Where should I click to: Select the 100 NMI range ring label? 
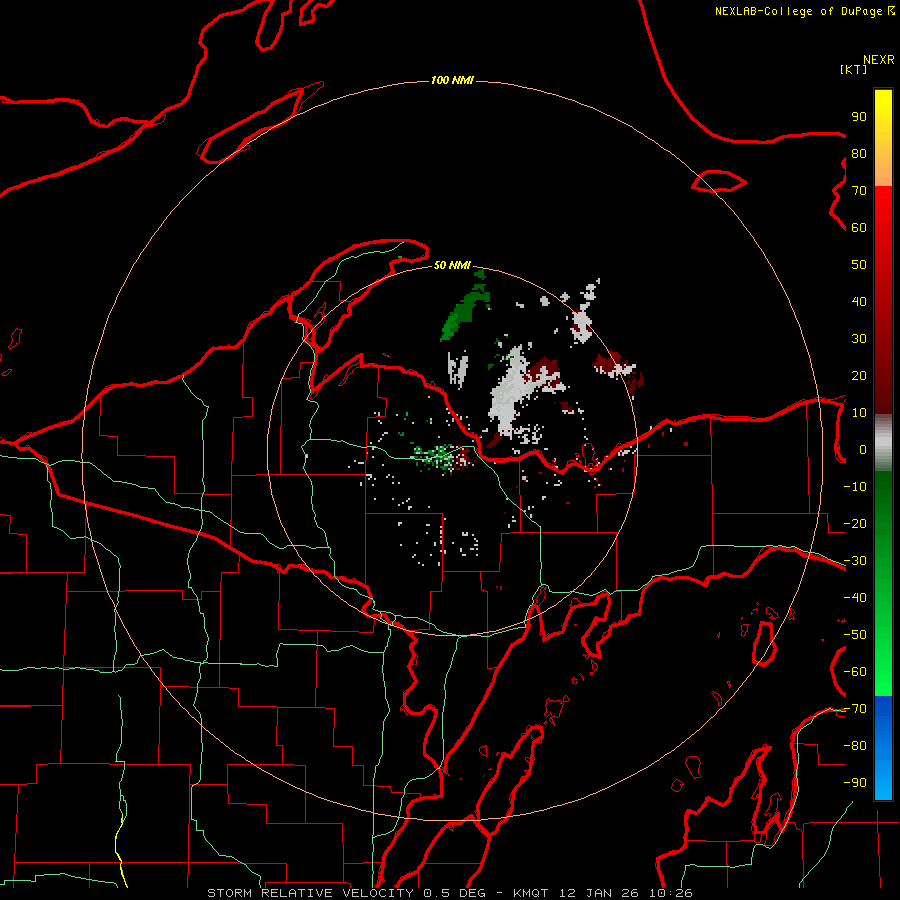point(452,80)
